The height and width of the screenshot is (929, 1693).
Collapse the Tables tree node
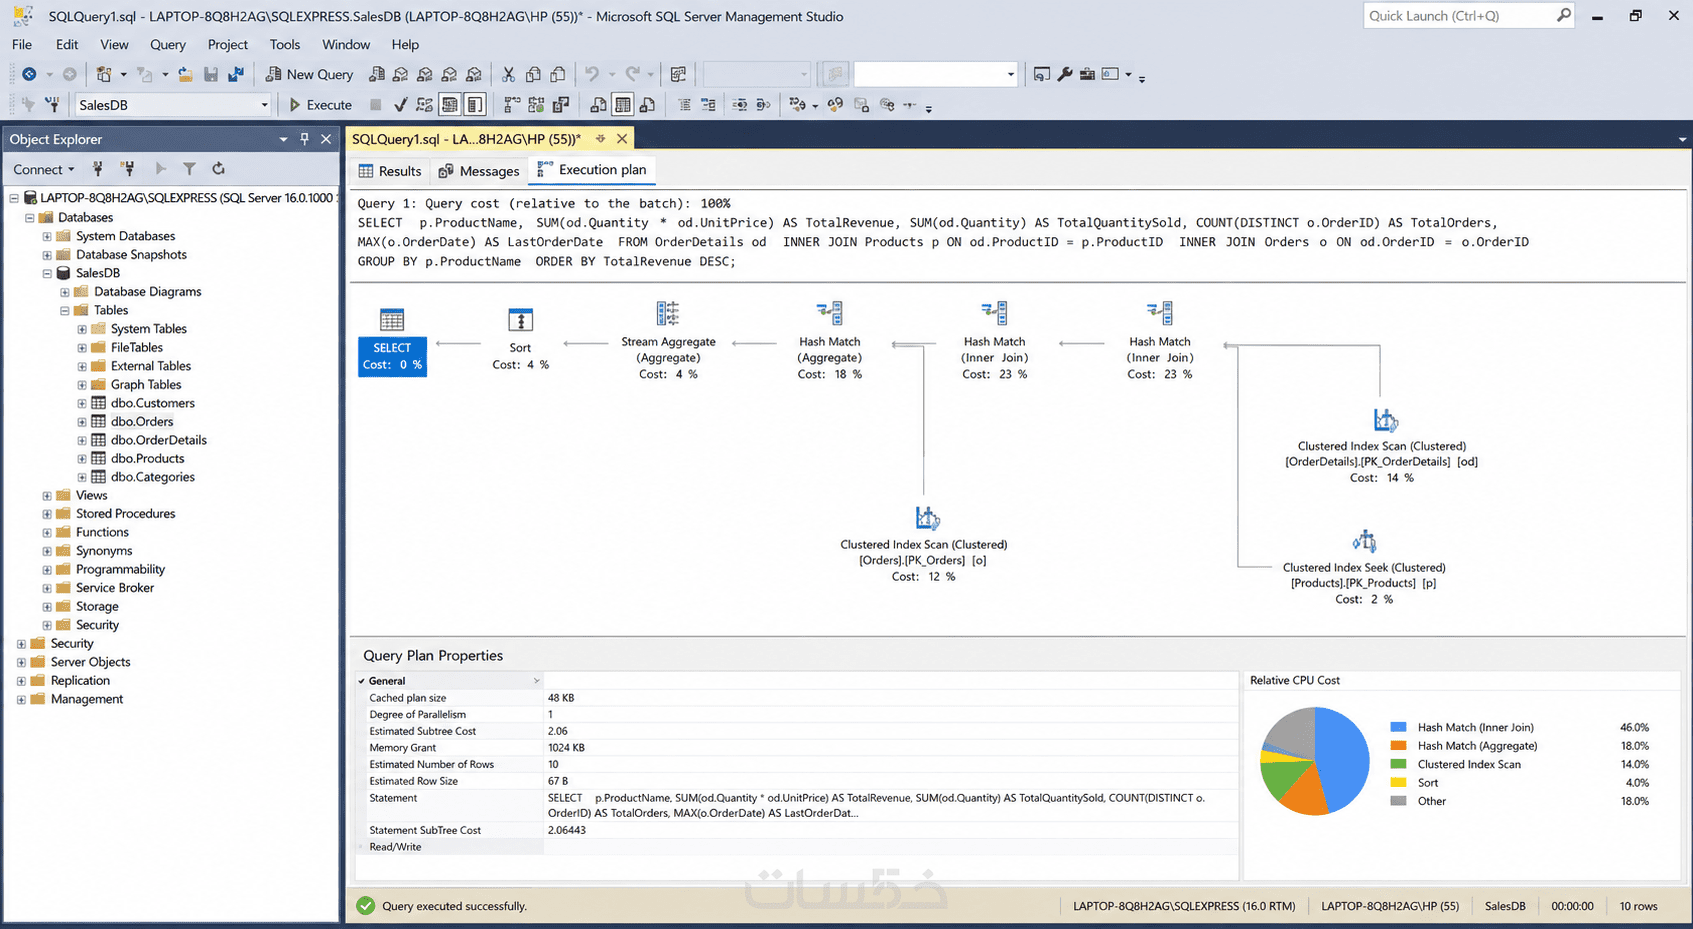click(x=65, y=310)
